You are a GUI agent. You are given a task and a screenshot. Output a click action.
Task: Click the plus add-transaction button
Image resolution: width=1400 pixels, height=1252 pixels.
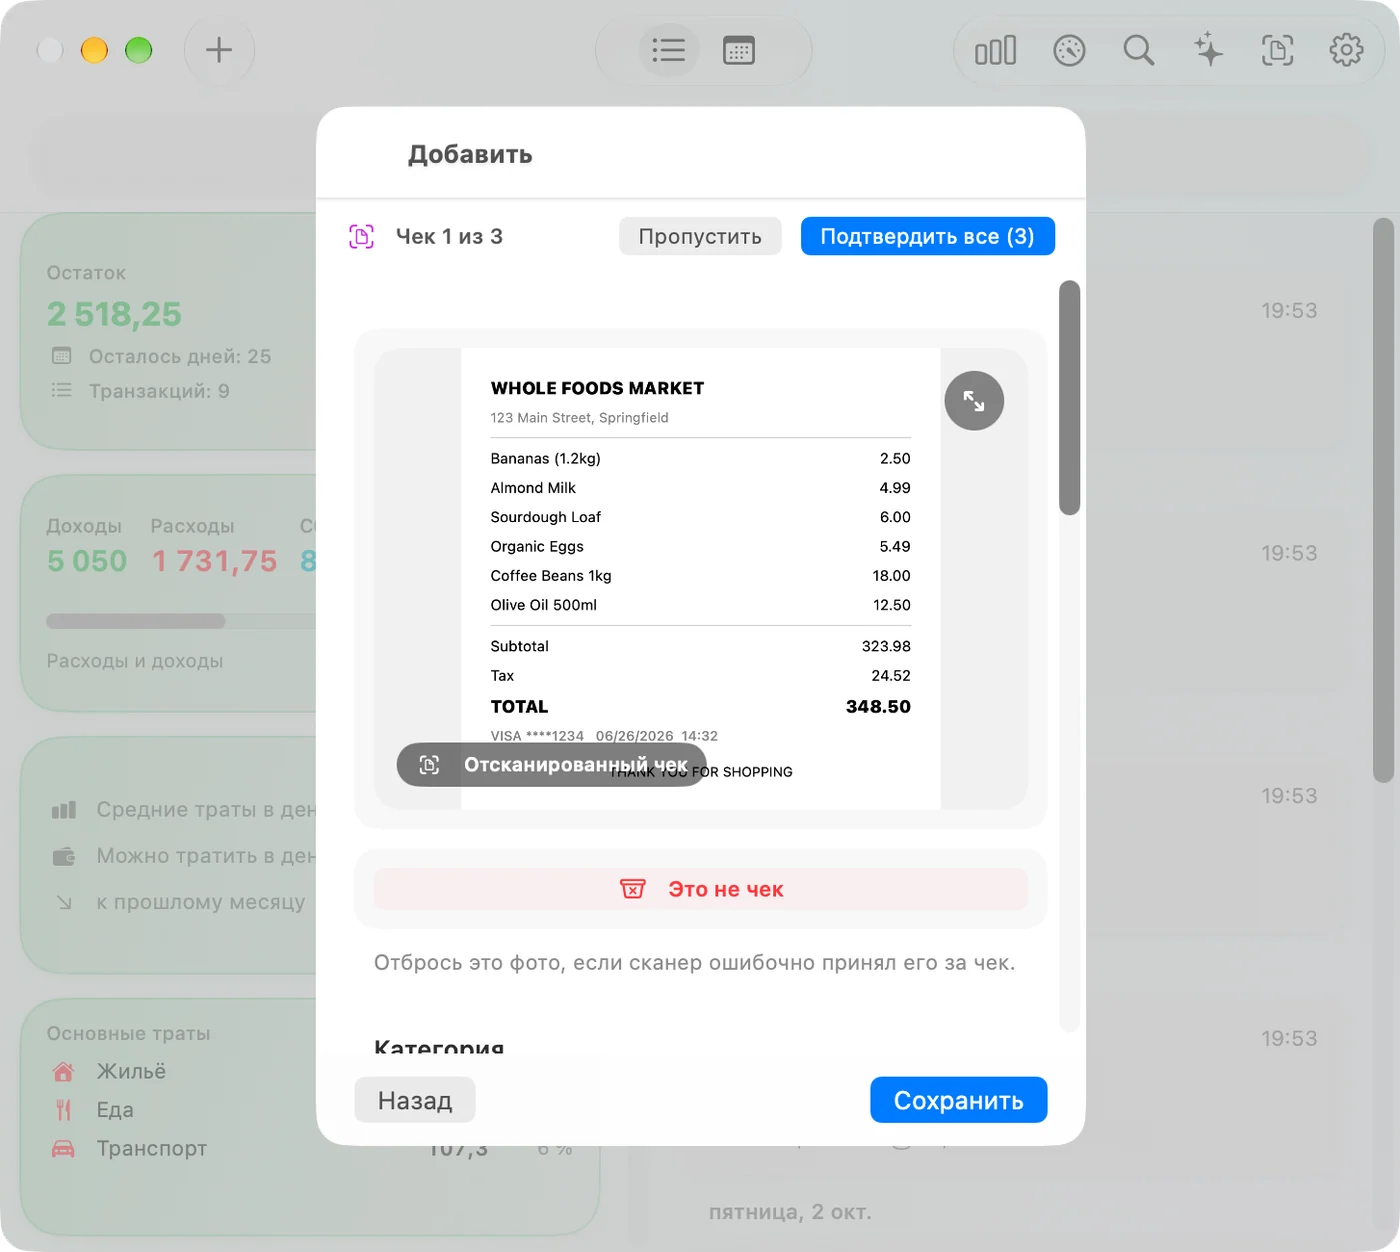[x=219, y=50]
